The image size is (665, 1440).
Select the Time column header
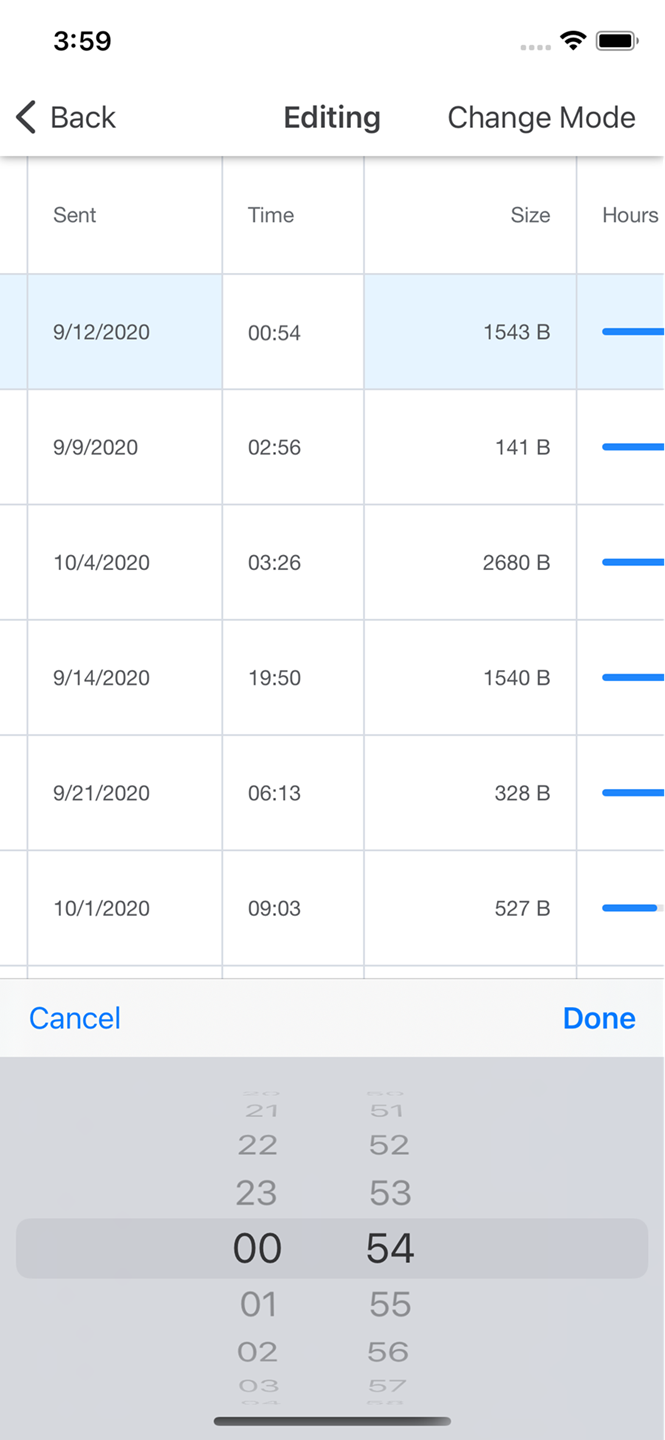(x=271, y=215)
